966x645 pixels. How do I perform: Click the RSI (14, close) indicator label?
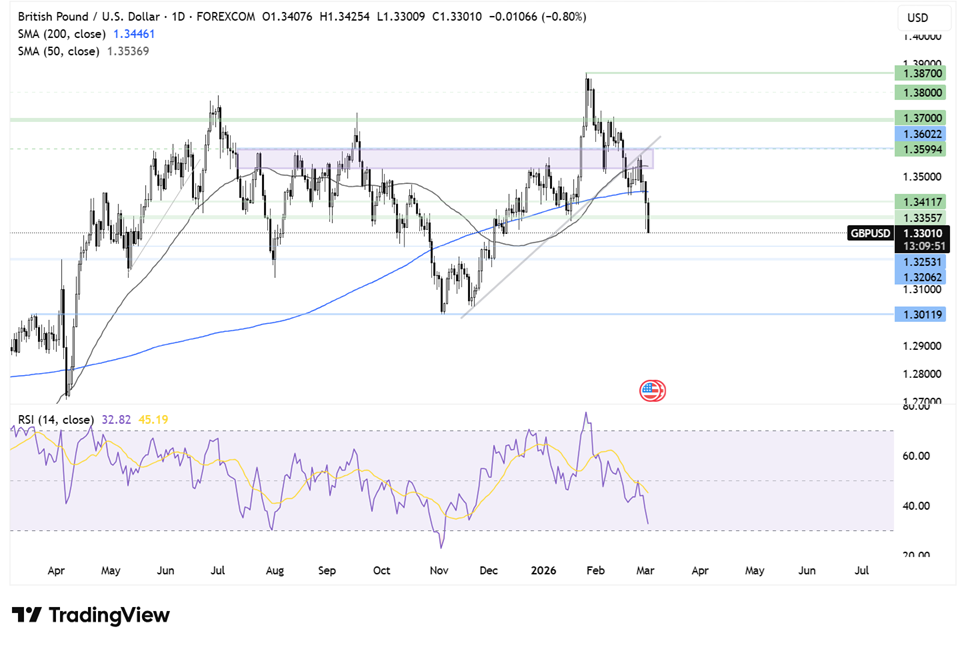[55, 420]
